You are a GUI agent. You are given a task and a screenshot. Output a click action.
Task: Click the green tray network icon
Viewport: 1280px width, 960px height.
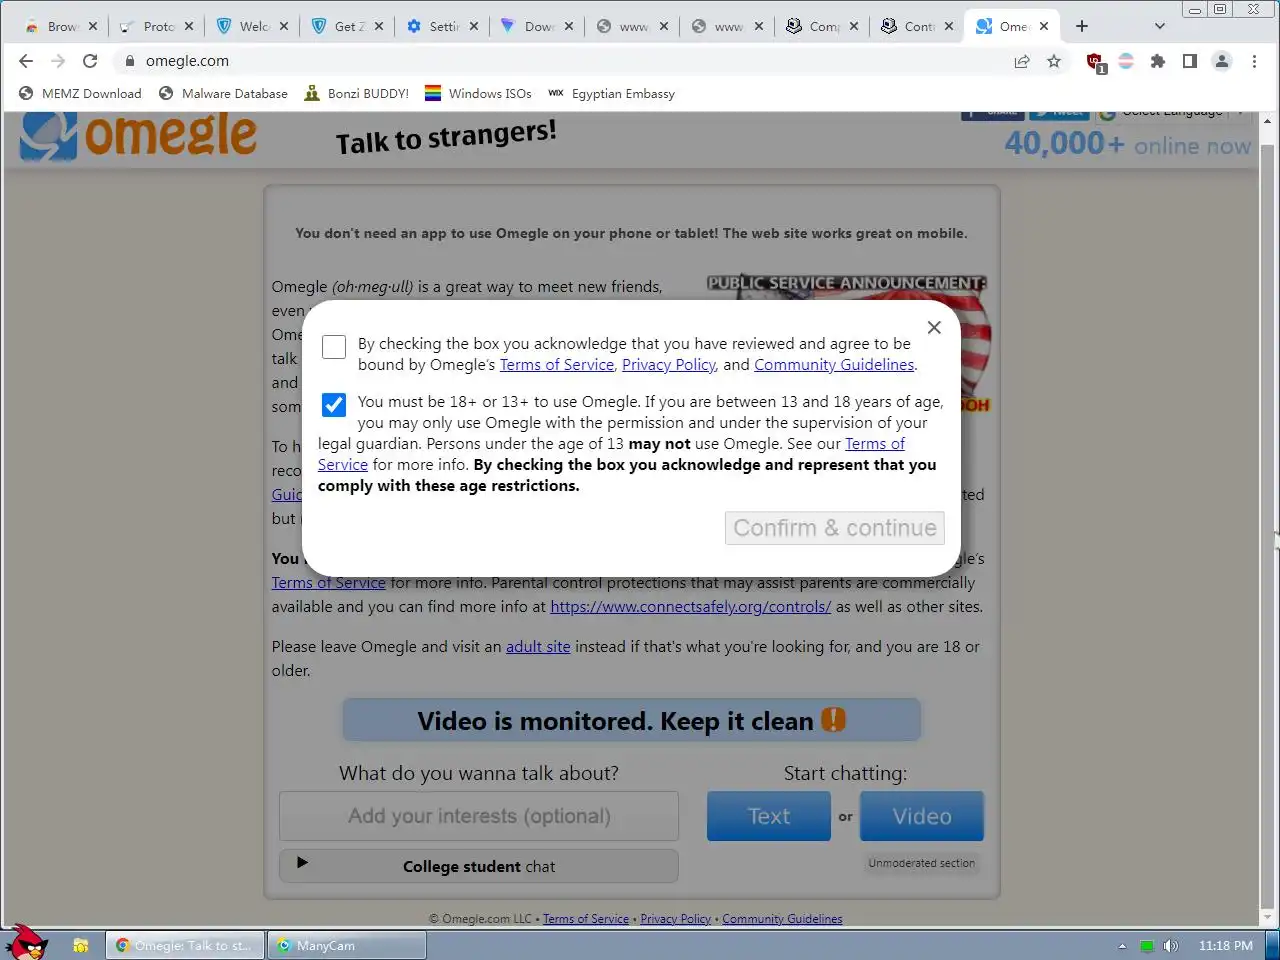click(x=1147, y=945)
